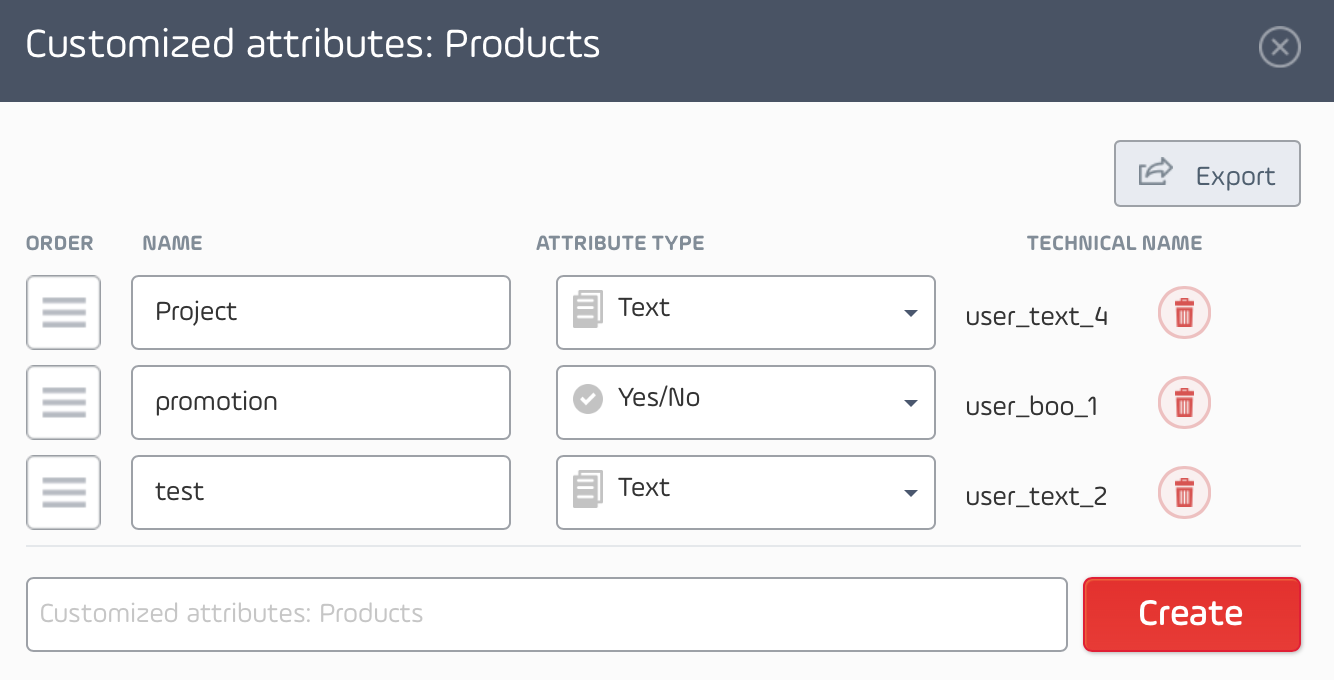Screen dimensions: 1334x680
Task: Export the customized attributes
Action: [x=1208, y=174]
